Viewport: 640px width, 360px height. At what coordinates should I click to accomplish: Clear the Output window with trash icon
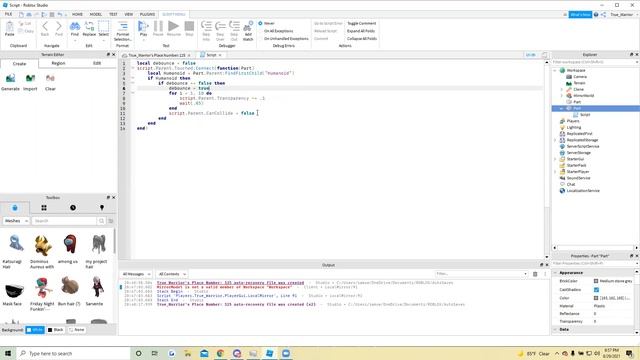535,274
